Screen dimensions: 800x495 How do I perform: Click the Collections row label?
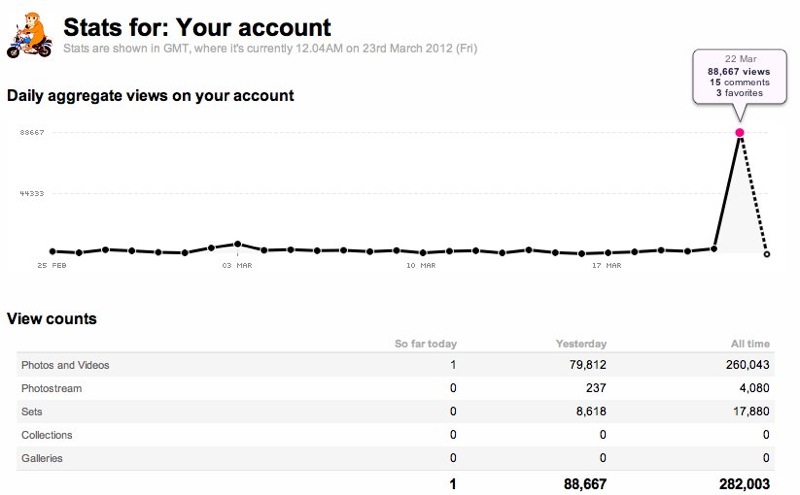pos(47,435)
